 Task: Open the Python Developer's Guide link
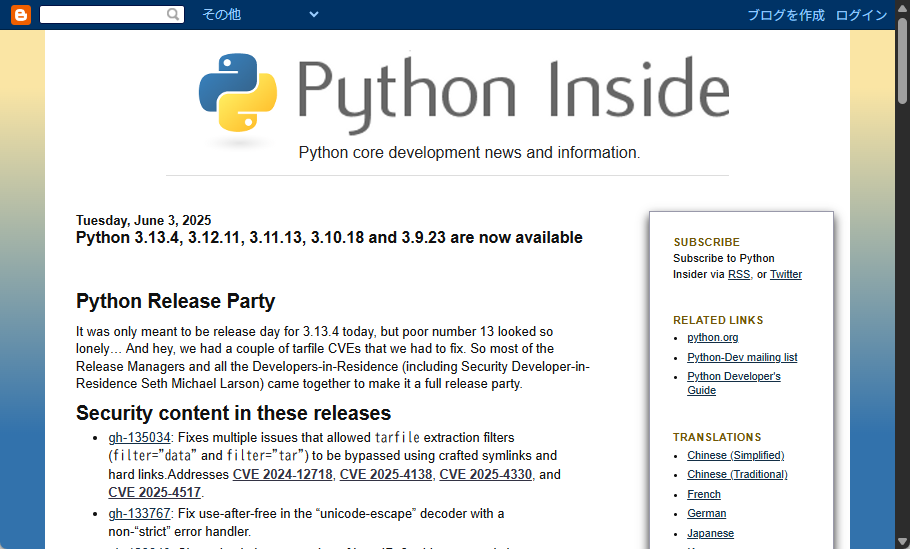click(734, 383)
